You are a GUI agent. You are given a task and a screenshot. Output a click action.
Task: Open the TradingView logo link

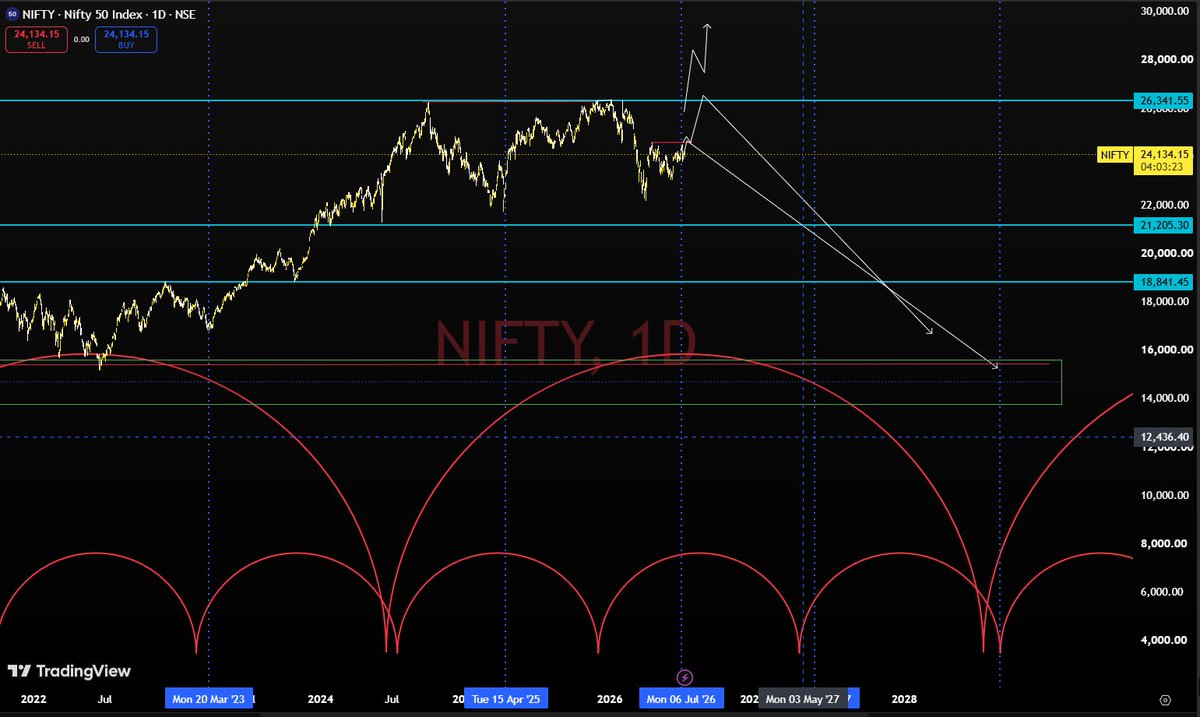69,672
